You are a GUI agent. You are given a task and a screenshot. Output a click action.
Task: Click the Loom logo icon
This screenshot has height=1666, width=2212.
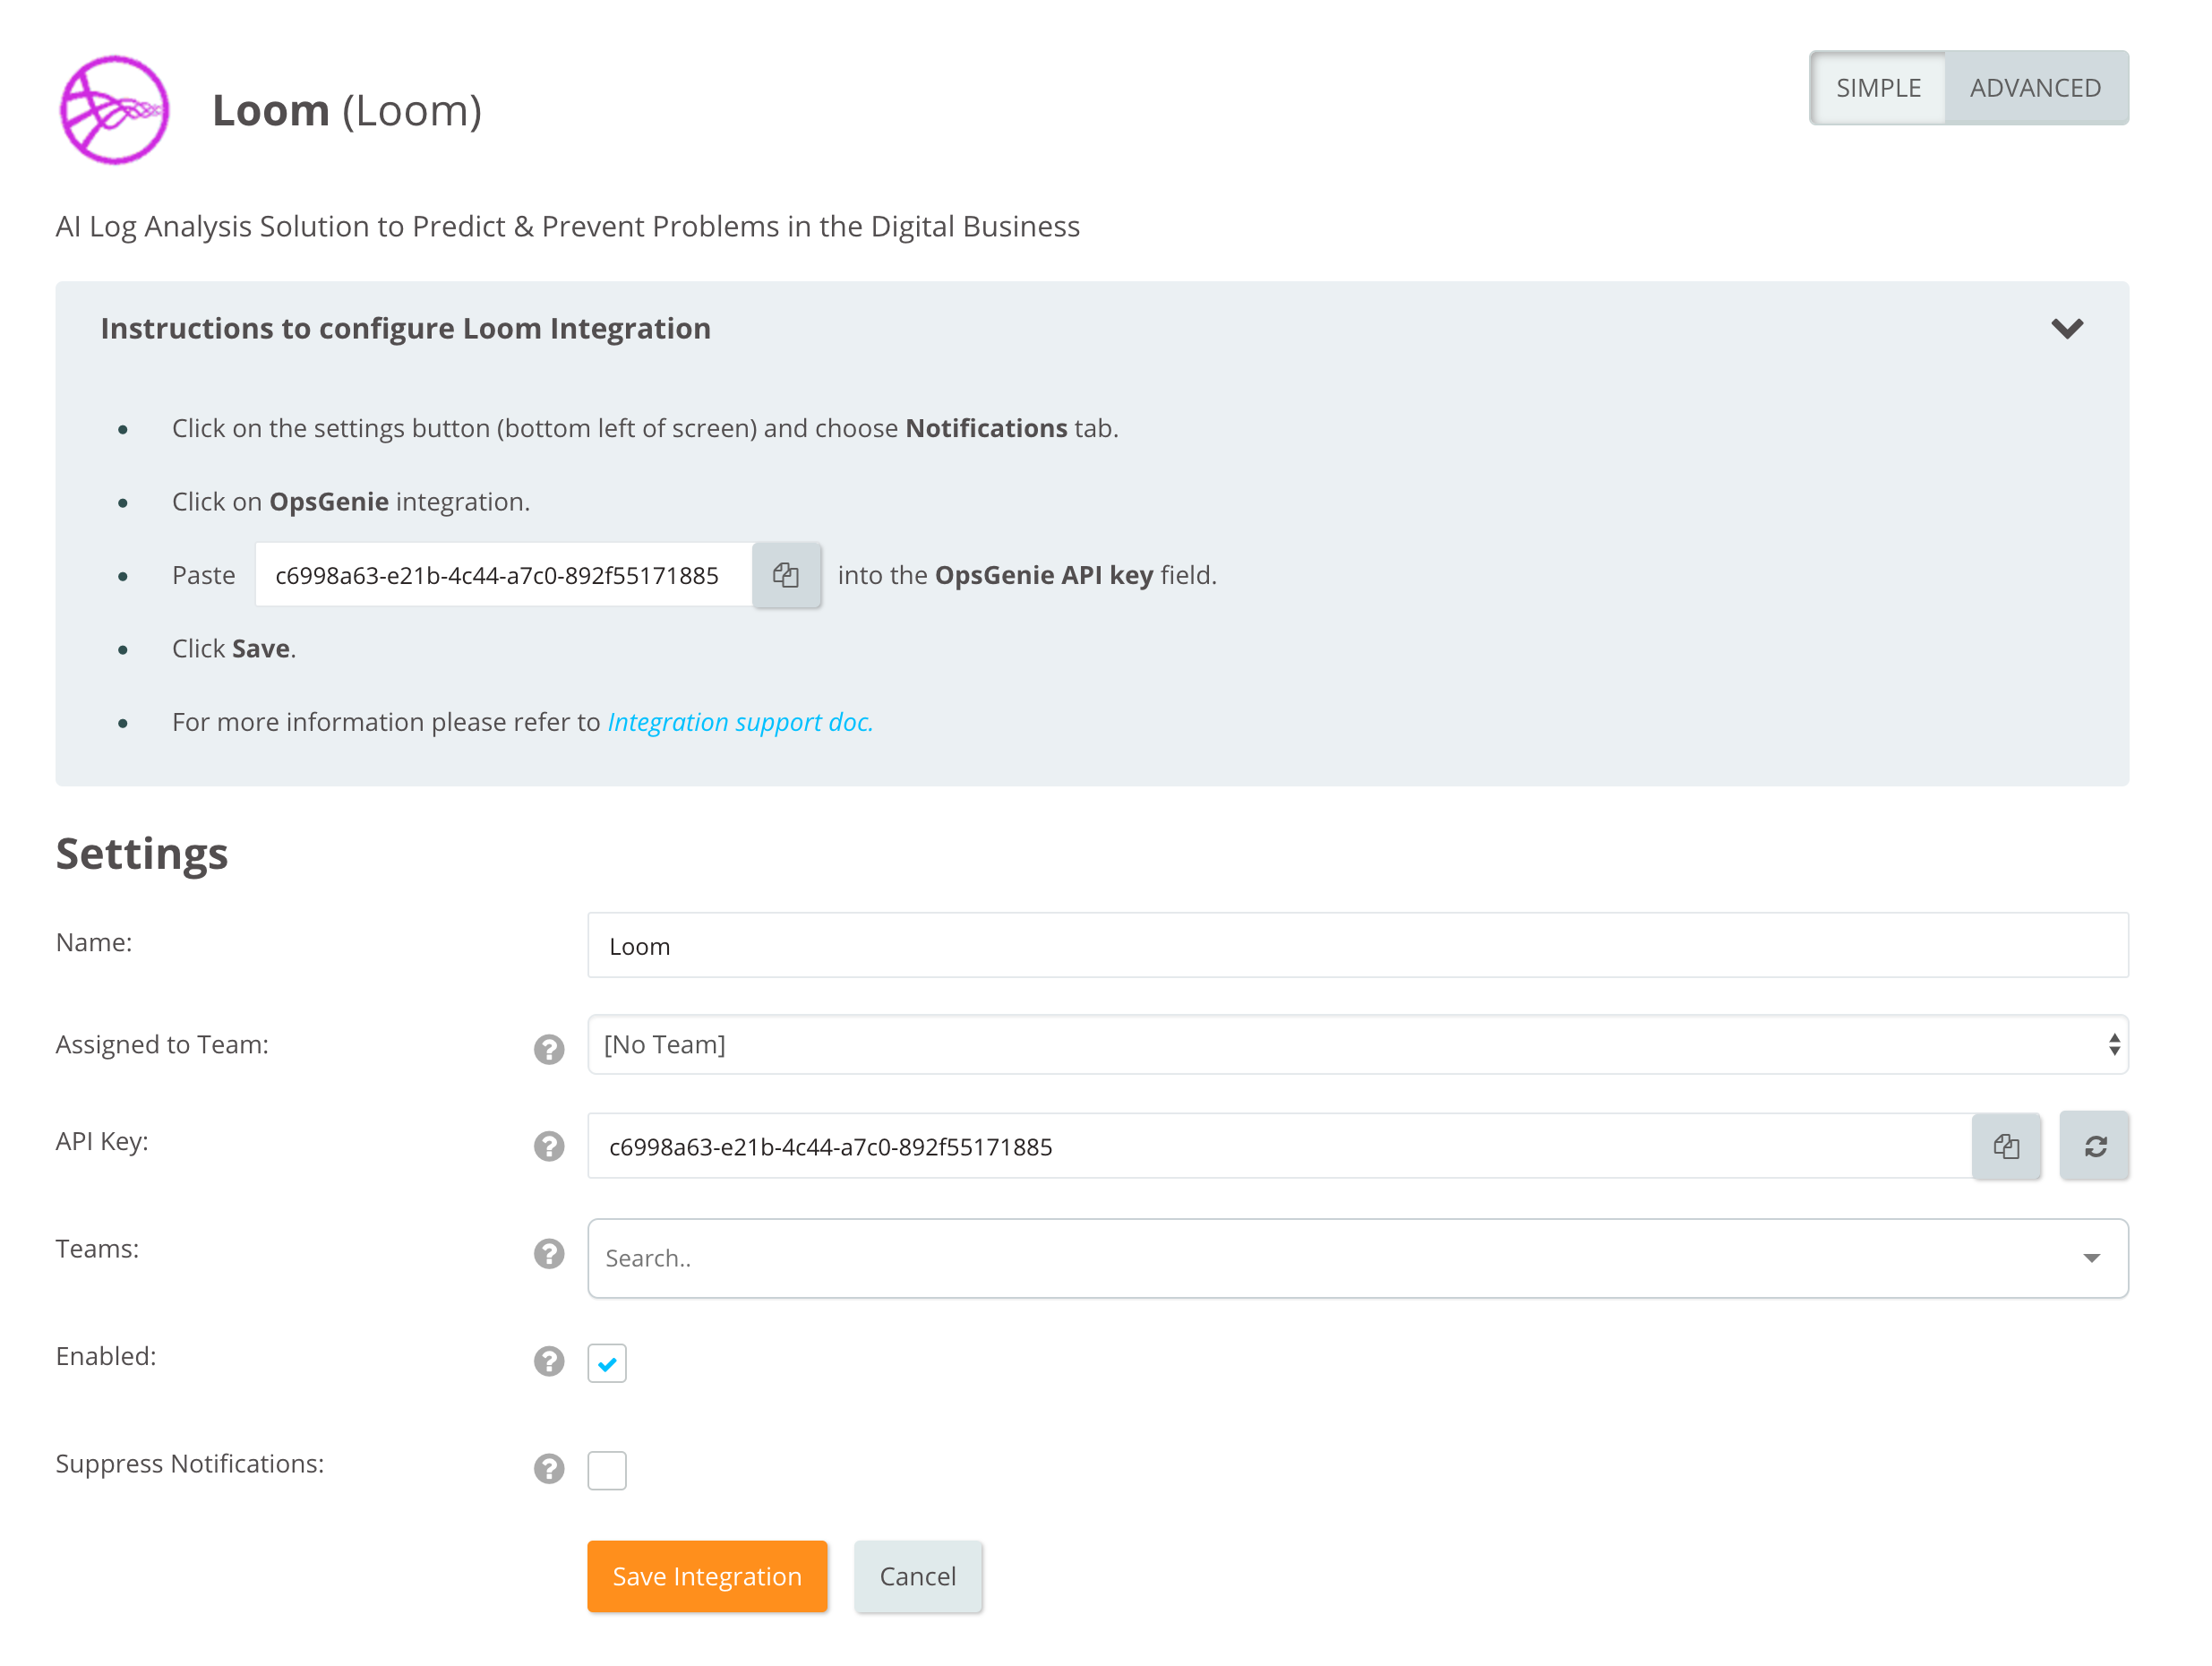(114, 110)
